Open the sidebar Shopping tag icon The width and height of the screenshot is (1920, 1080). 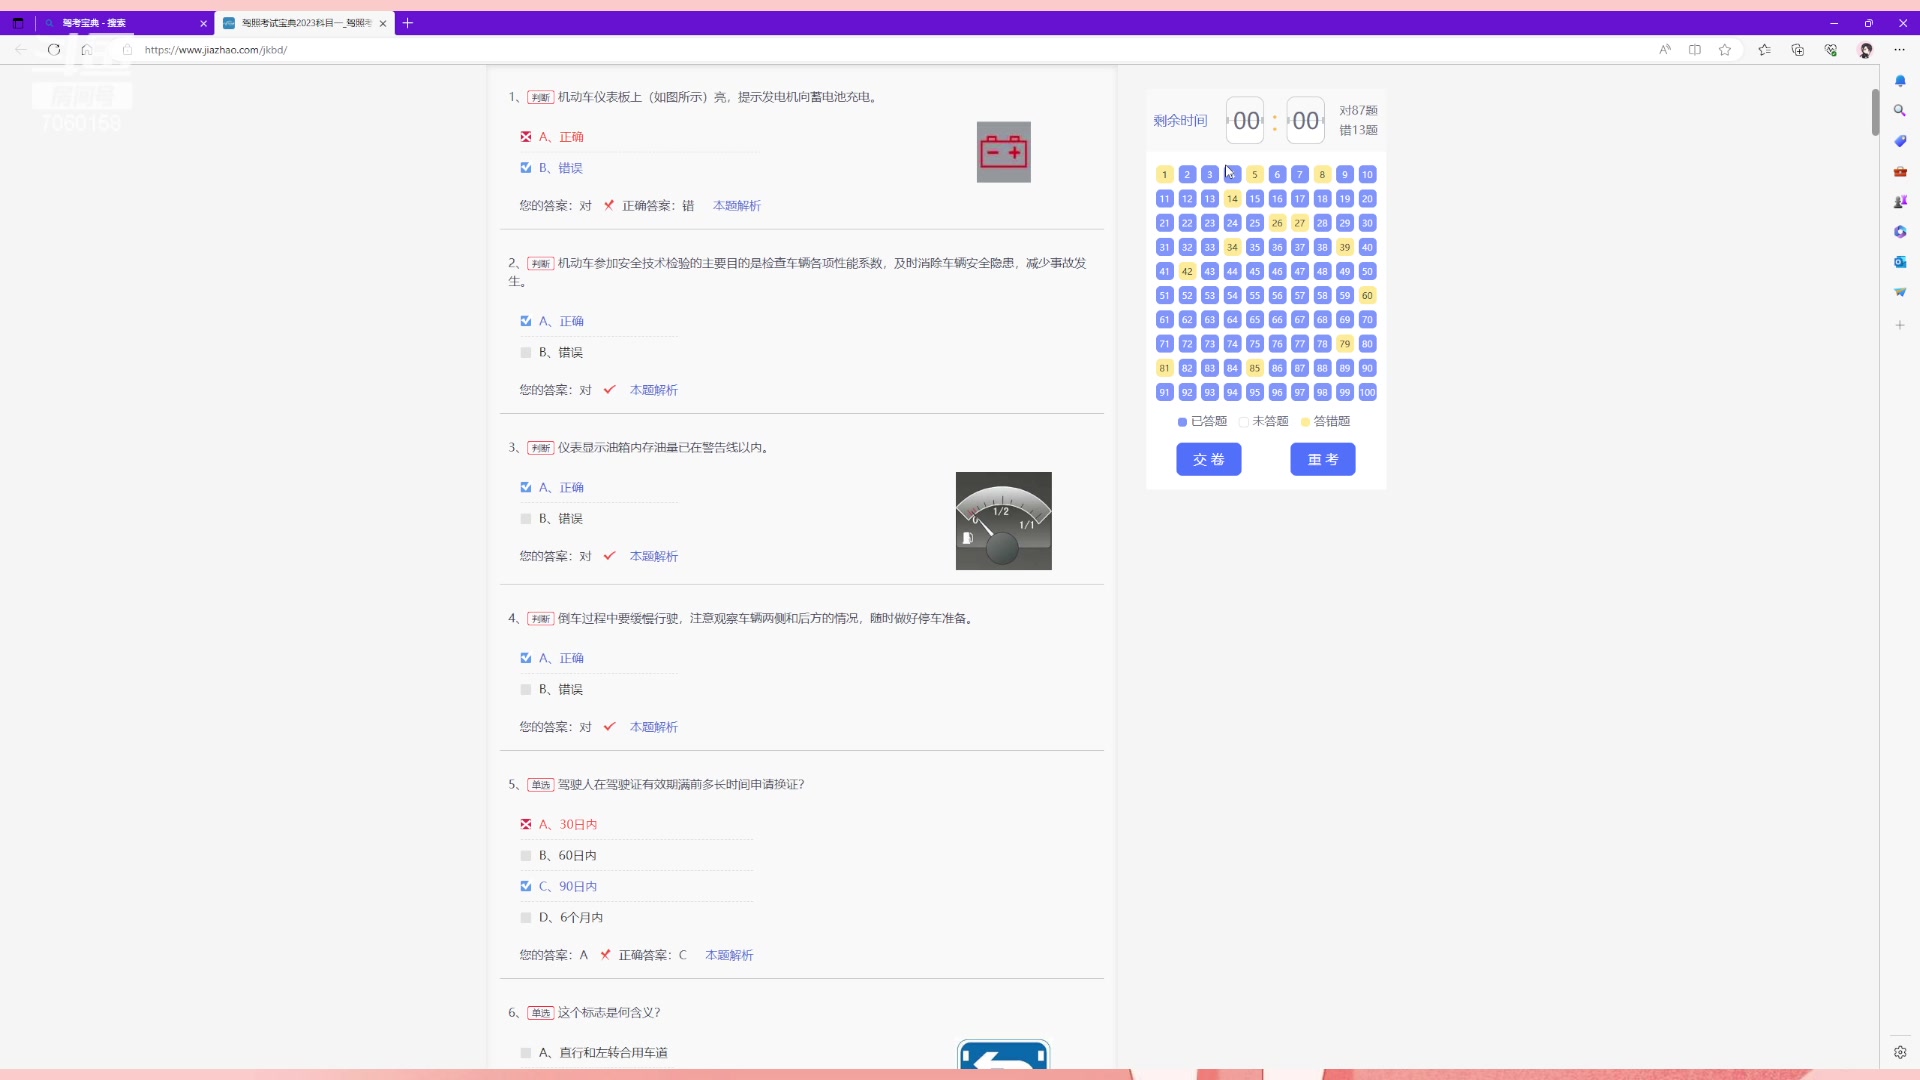1900,141
